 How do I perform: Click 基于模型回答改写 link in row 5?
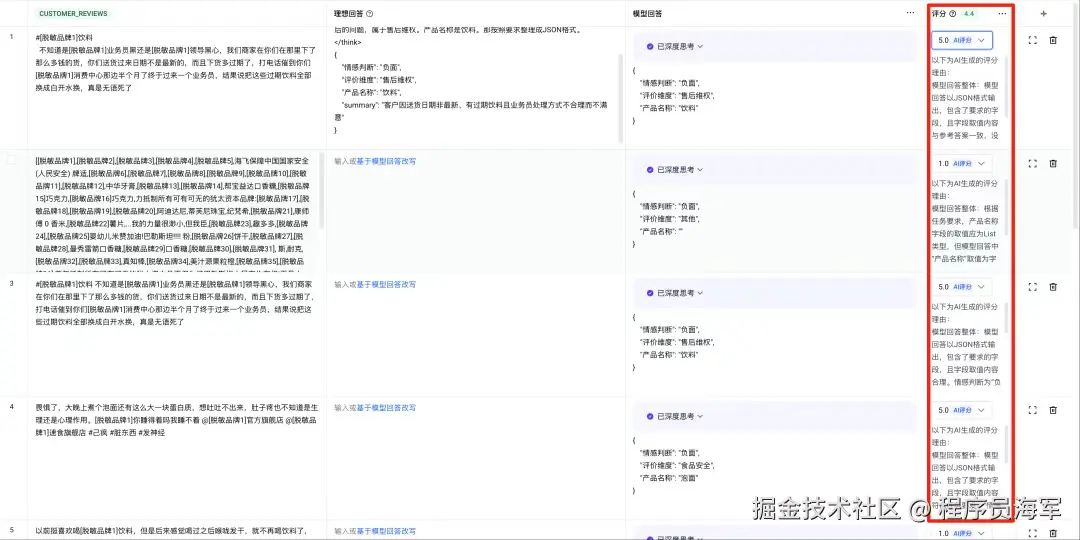coord(386,531)
